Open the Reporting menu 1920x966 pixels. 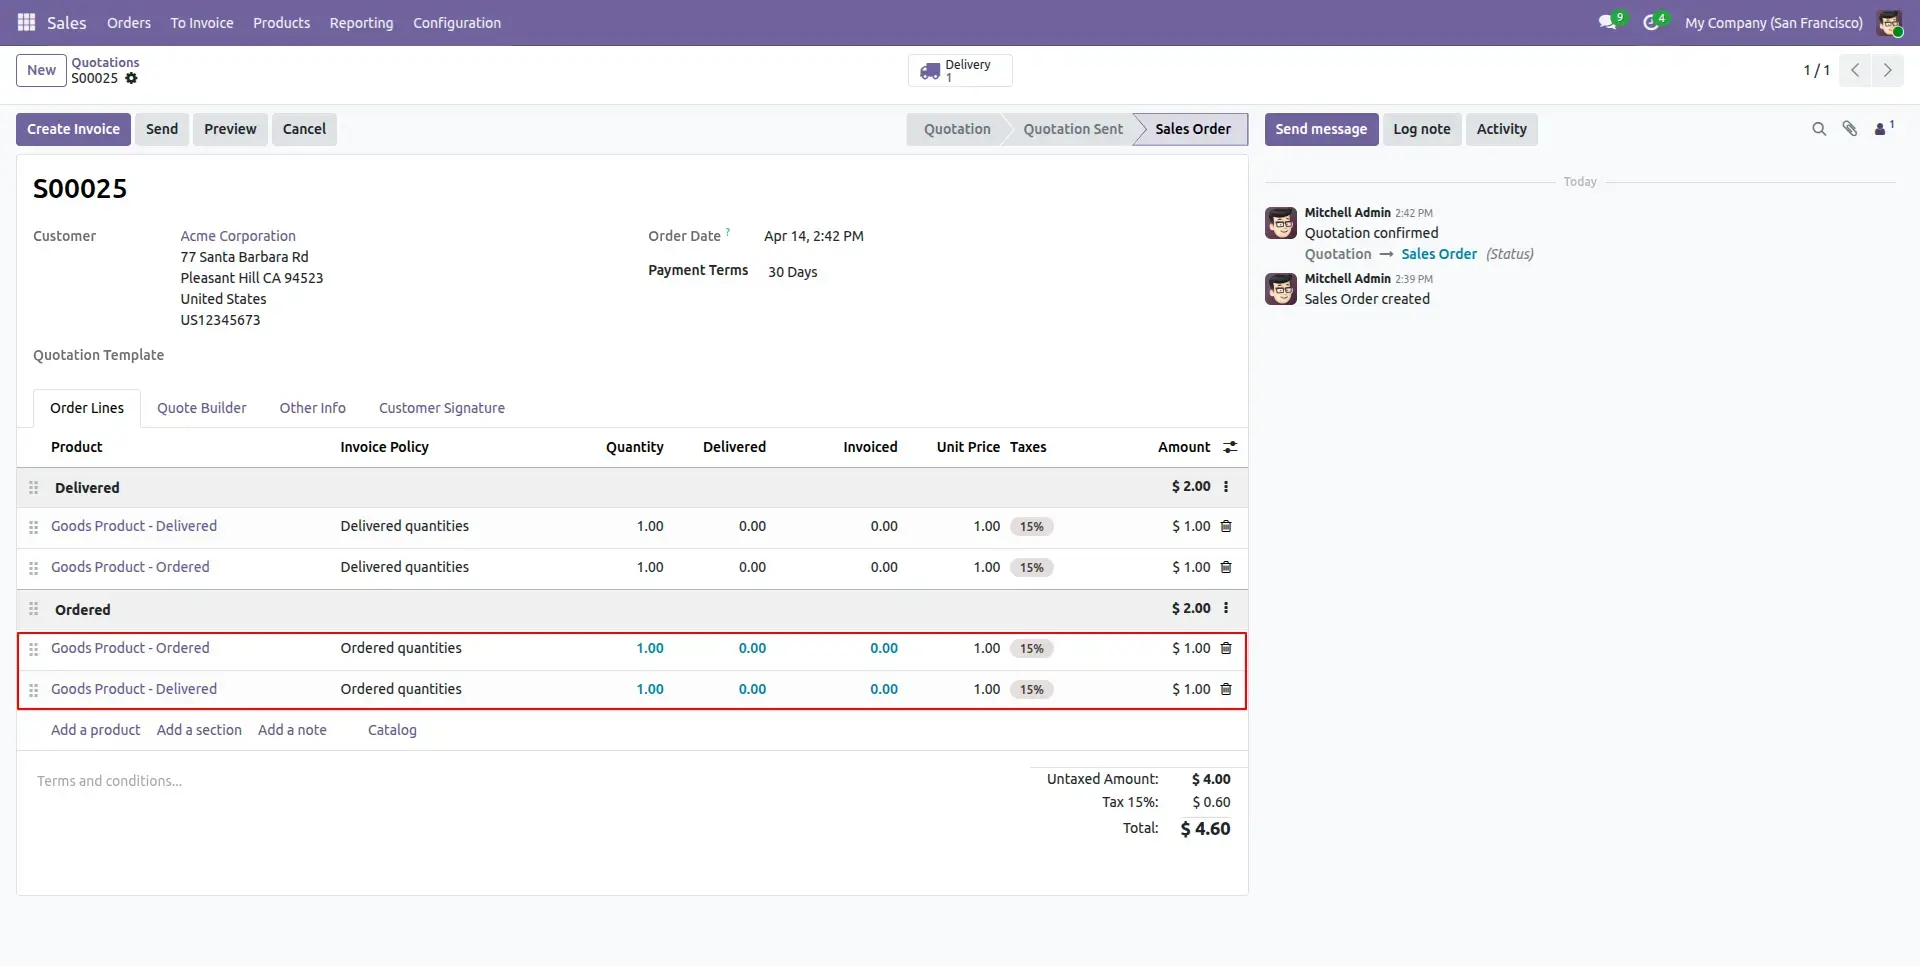[x=361, y=22]
